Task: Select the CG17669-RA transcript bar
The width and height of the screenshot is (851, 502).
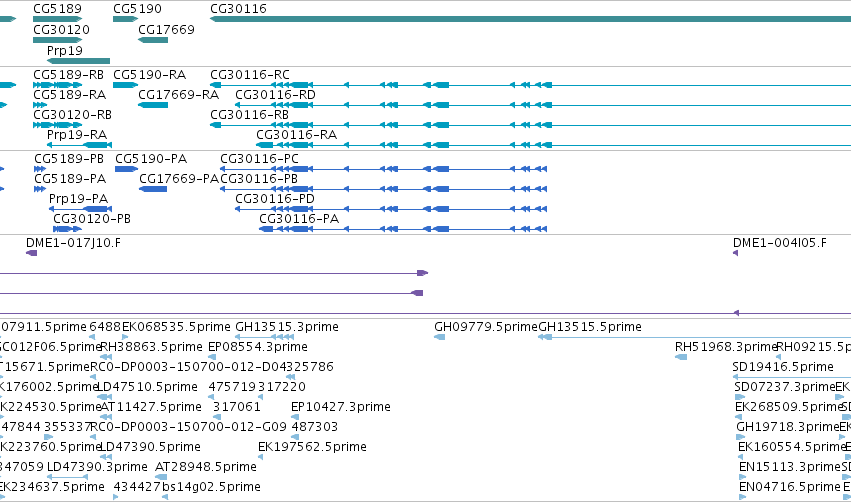Action: pos(153,105)
